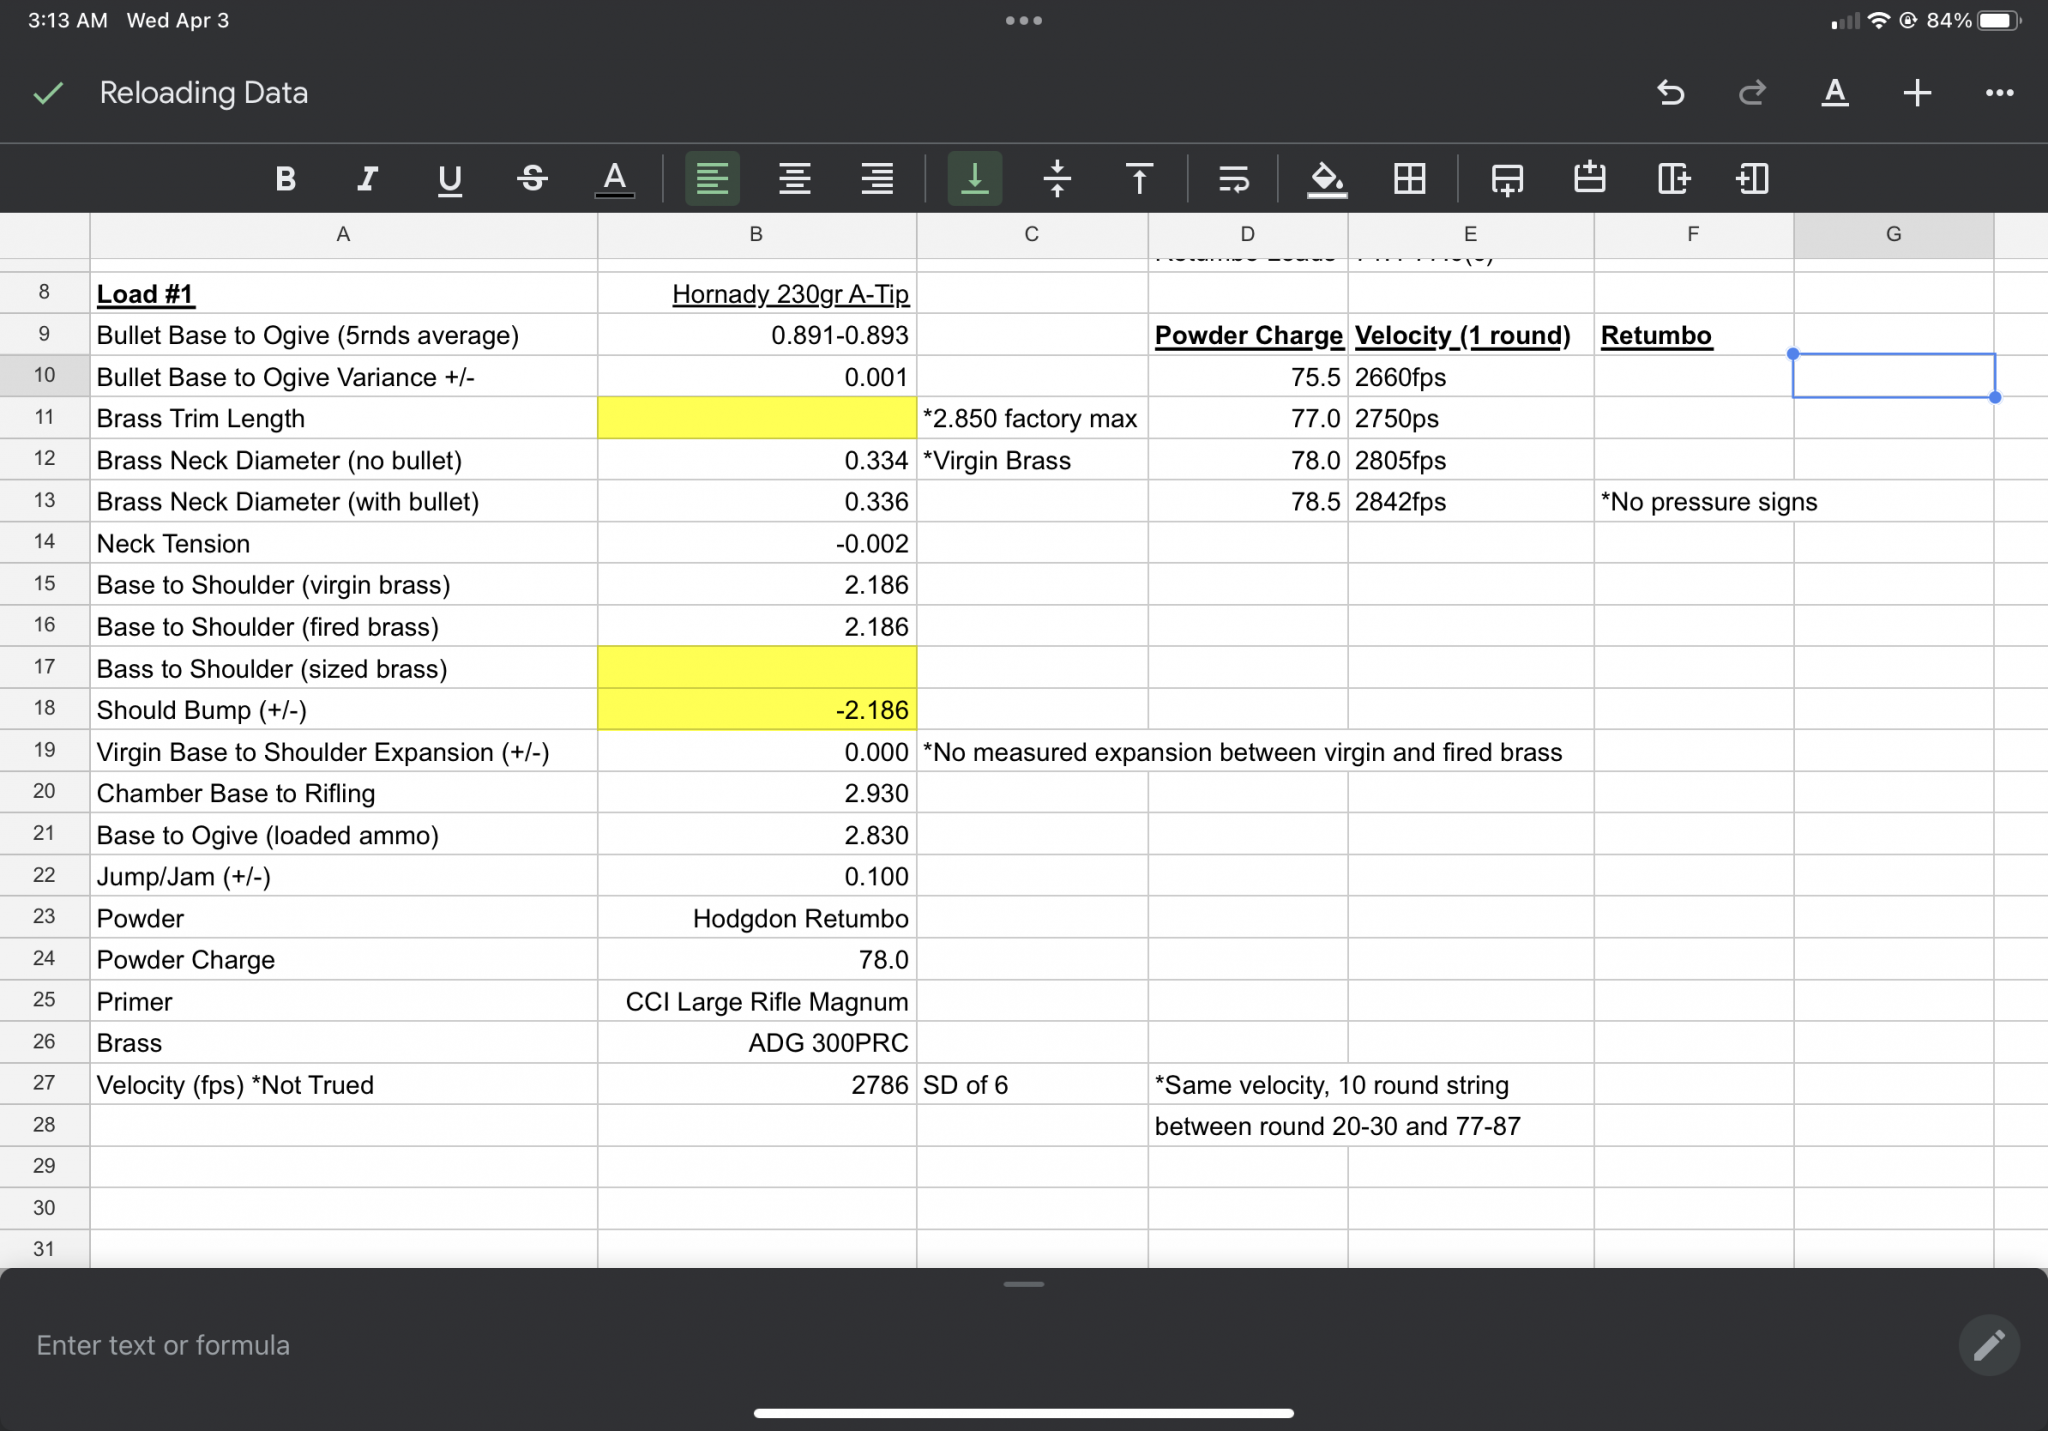Viewport: 2048px width, 1431px height.
Task: Select right horizontal alignment
Action: pyautogui.click(x=877, y=179)
